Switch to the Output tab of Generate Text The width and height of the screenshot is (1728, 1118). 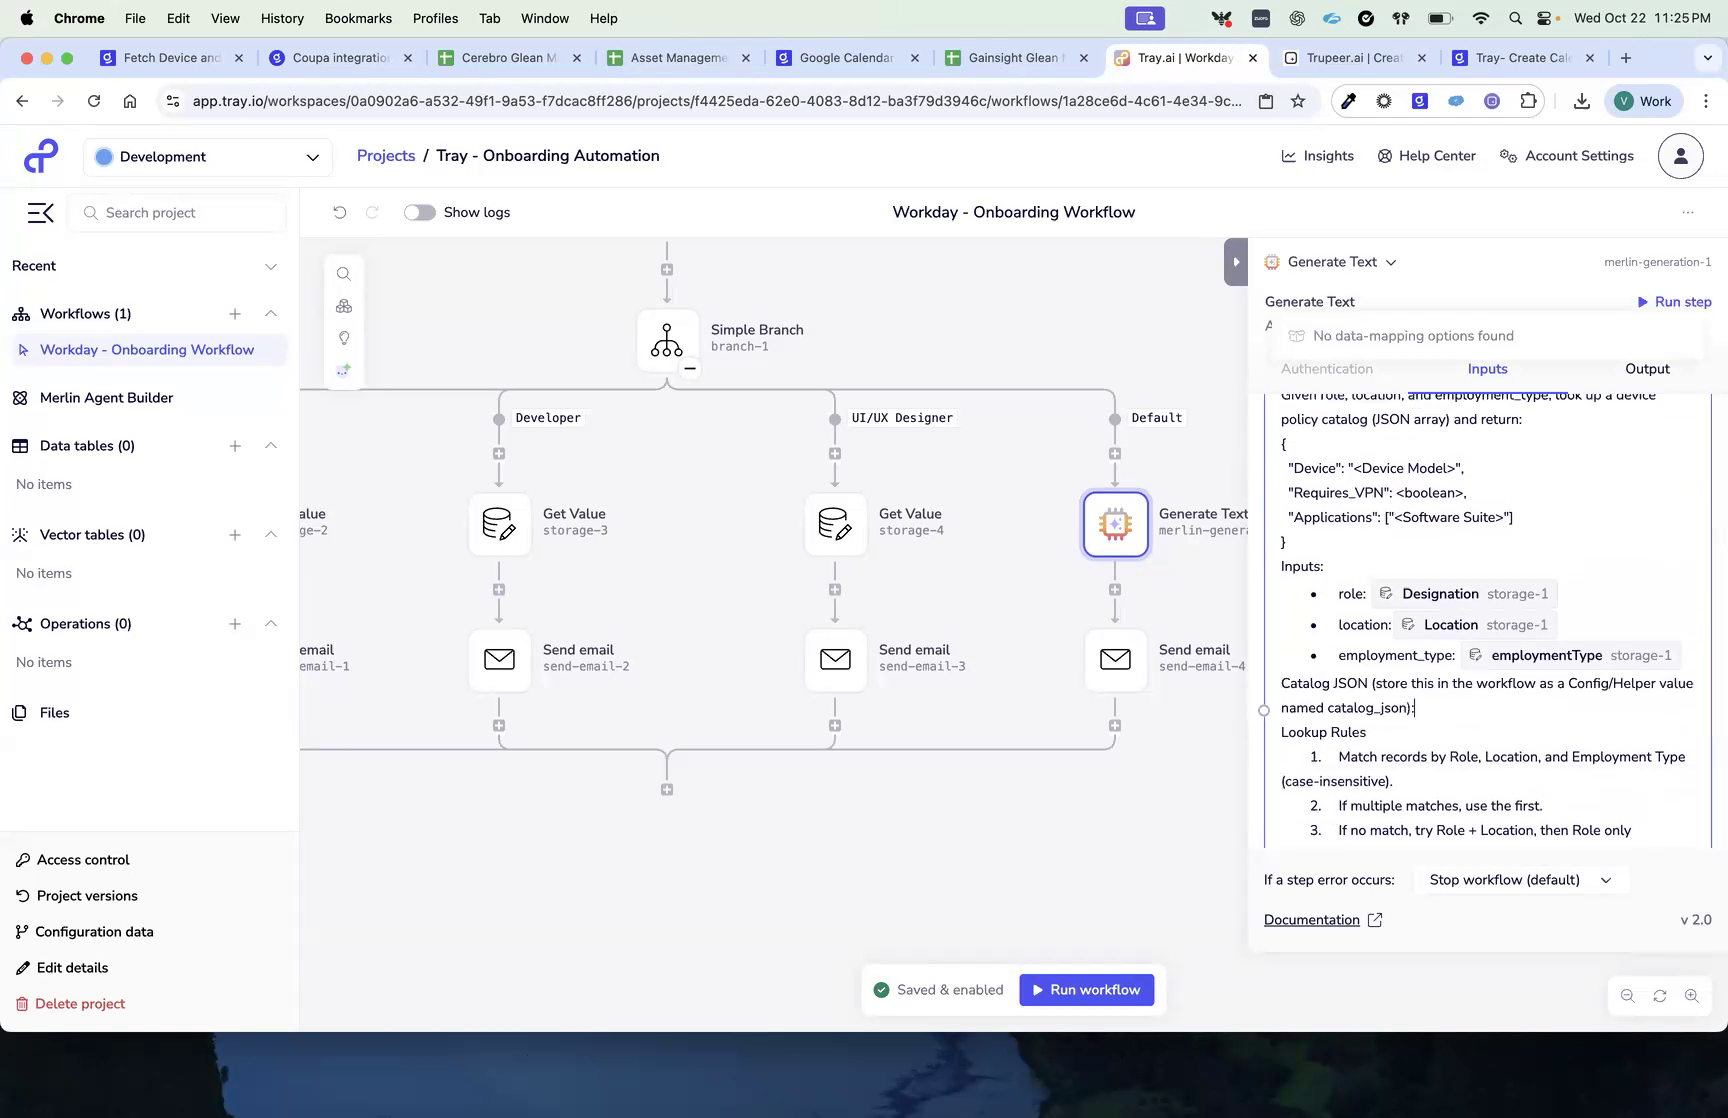tap(1646, 369)
